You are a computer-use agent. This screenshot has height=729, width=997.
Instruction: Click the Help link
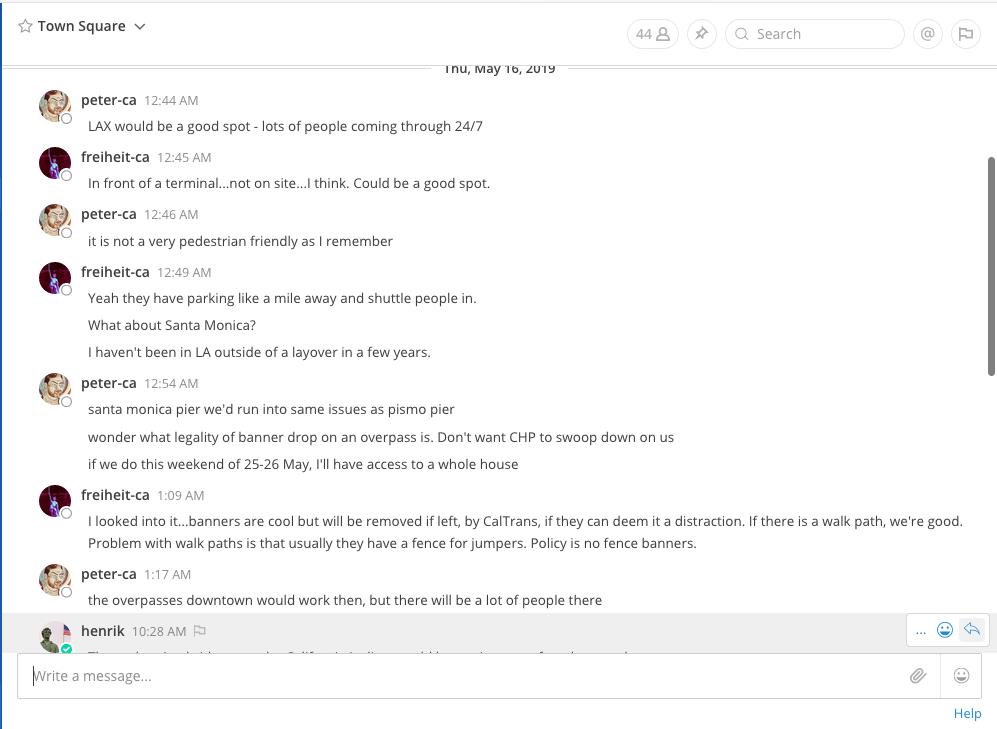point(967,713)
